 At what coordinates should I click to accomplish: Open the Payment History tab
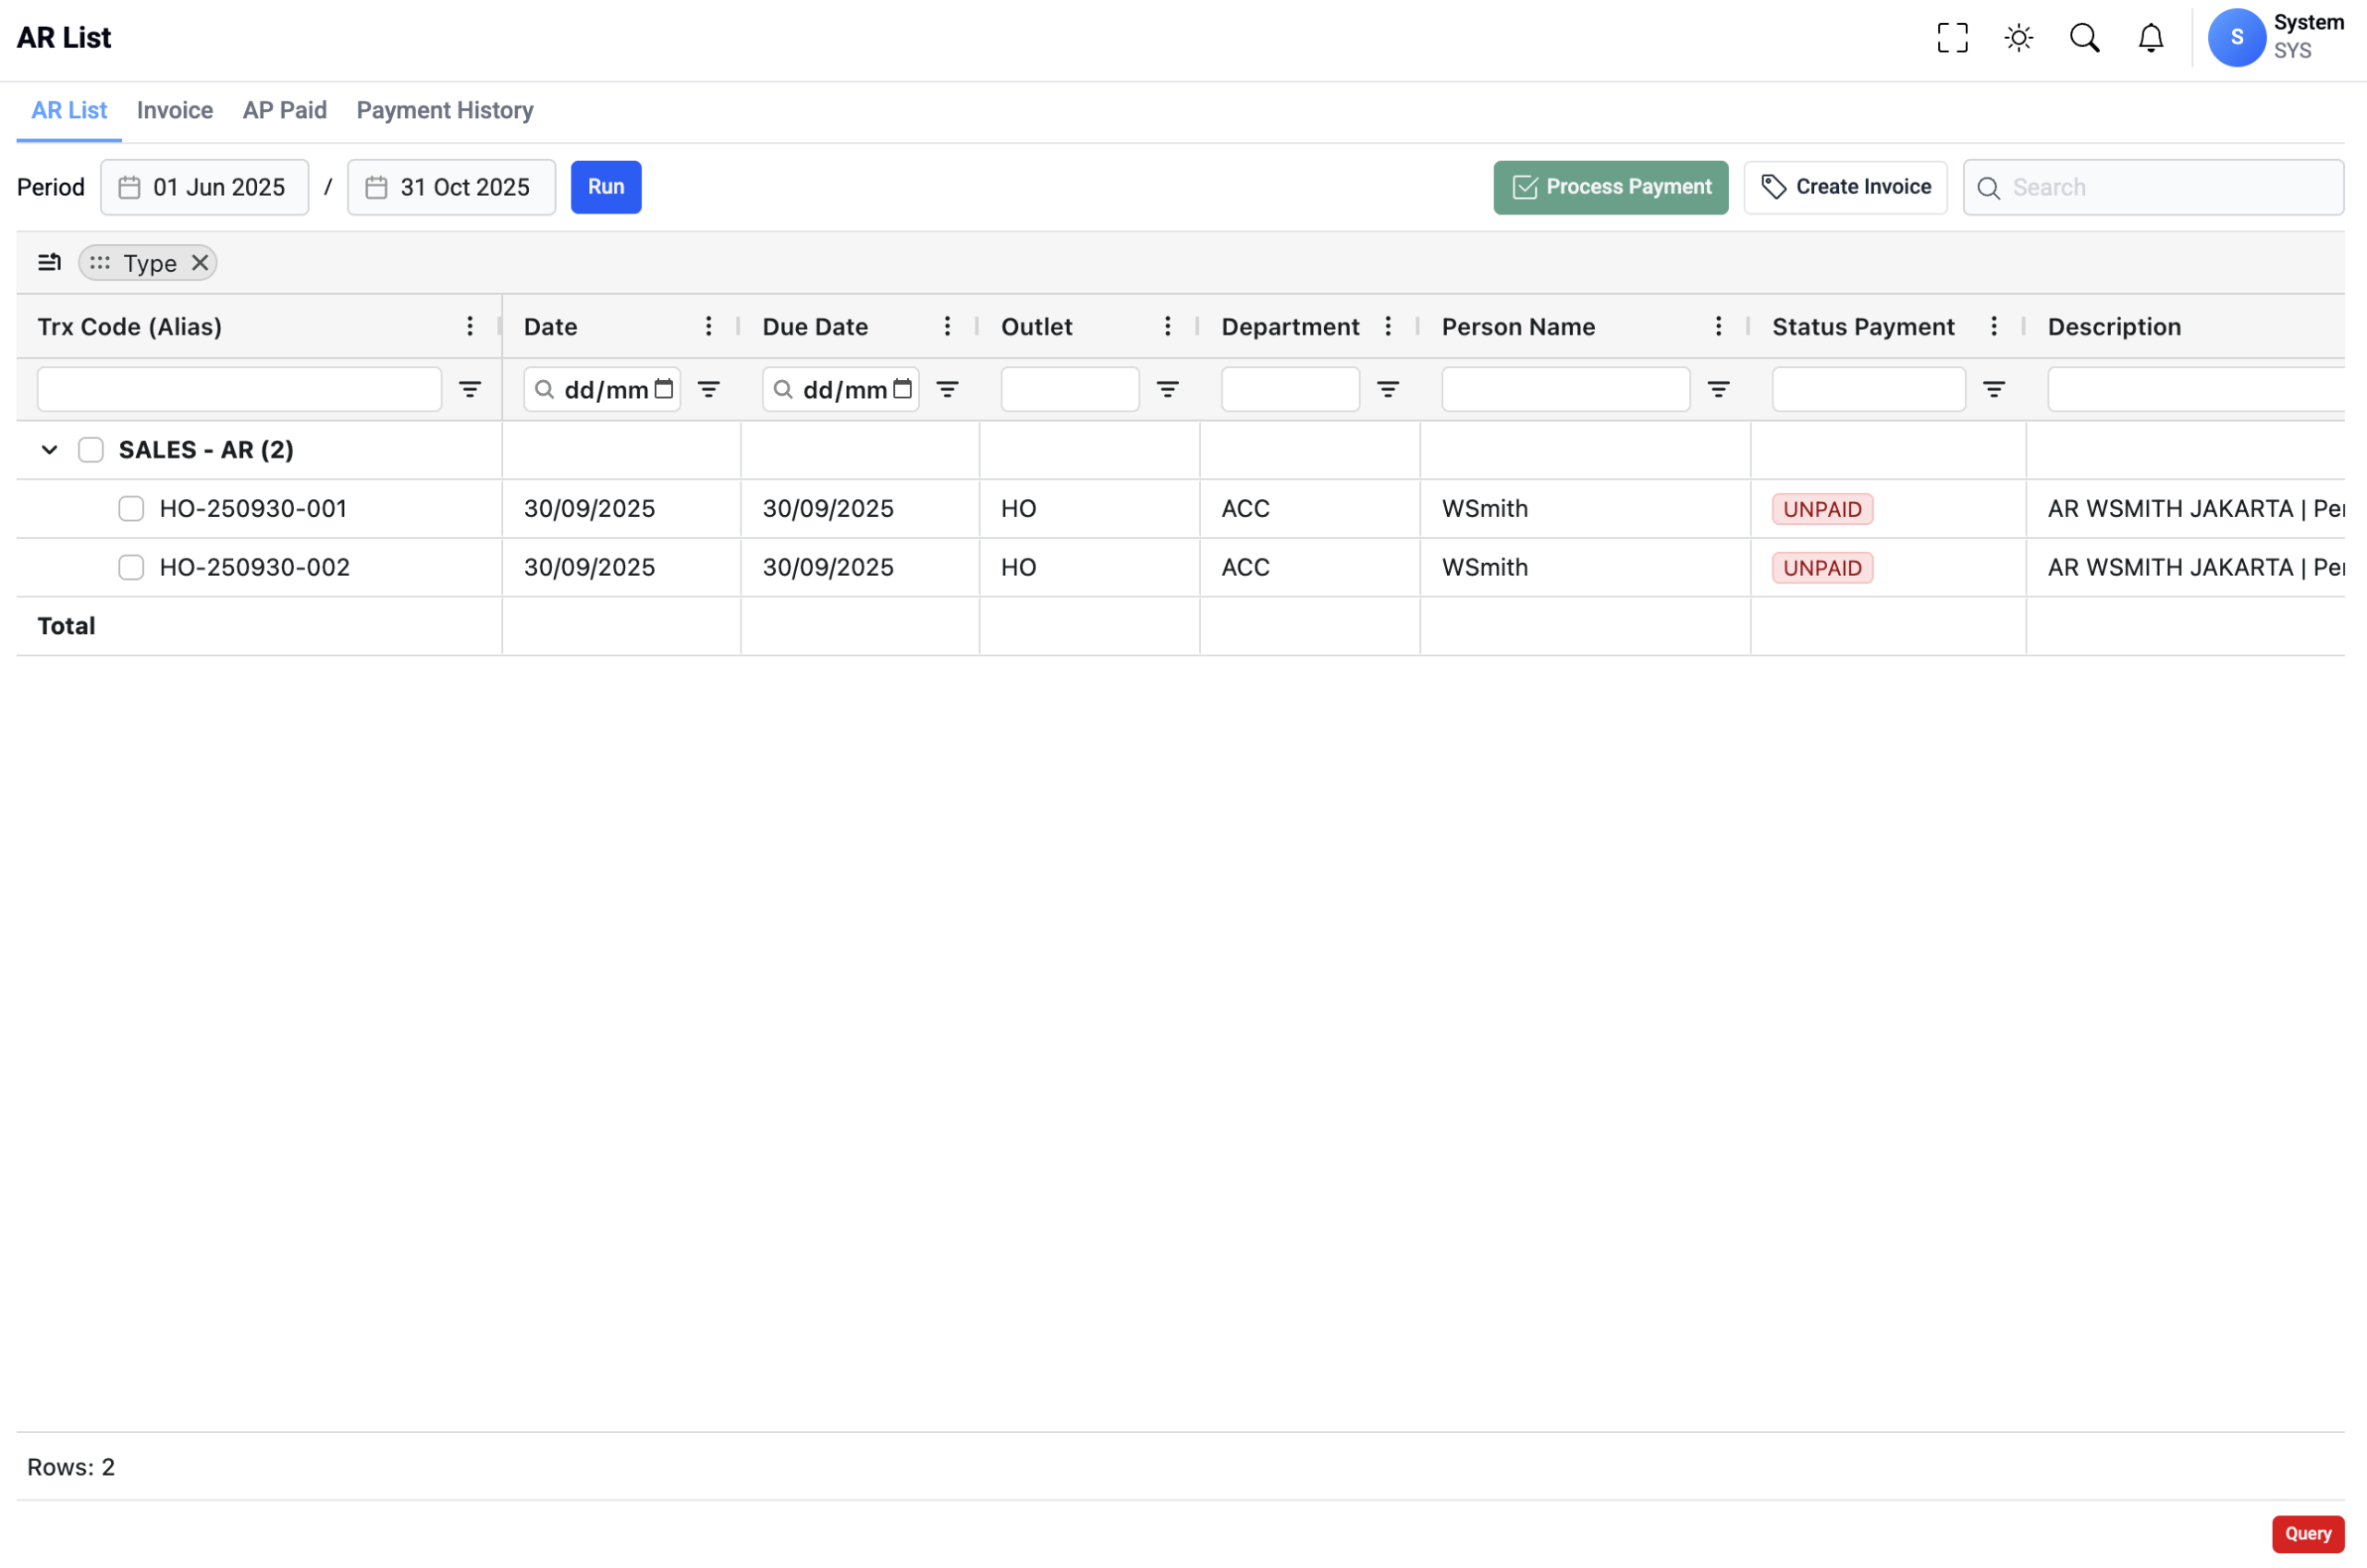coord(444,110)
